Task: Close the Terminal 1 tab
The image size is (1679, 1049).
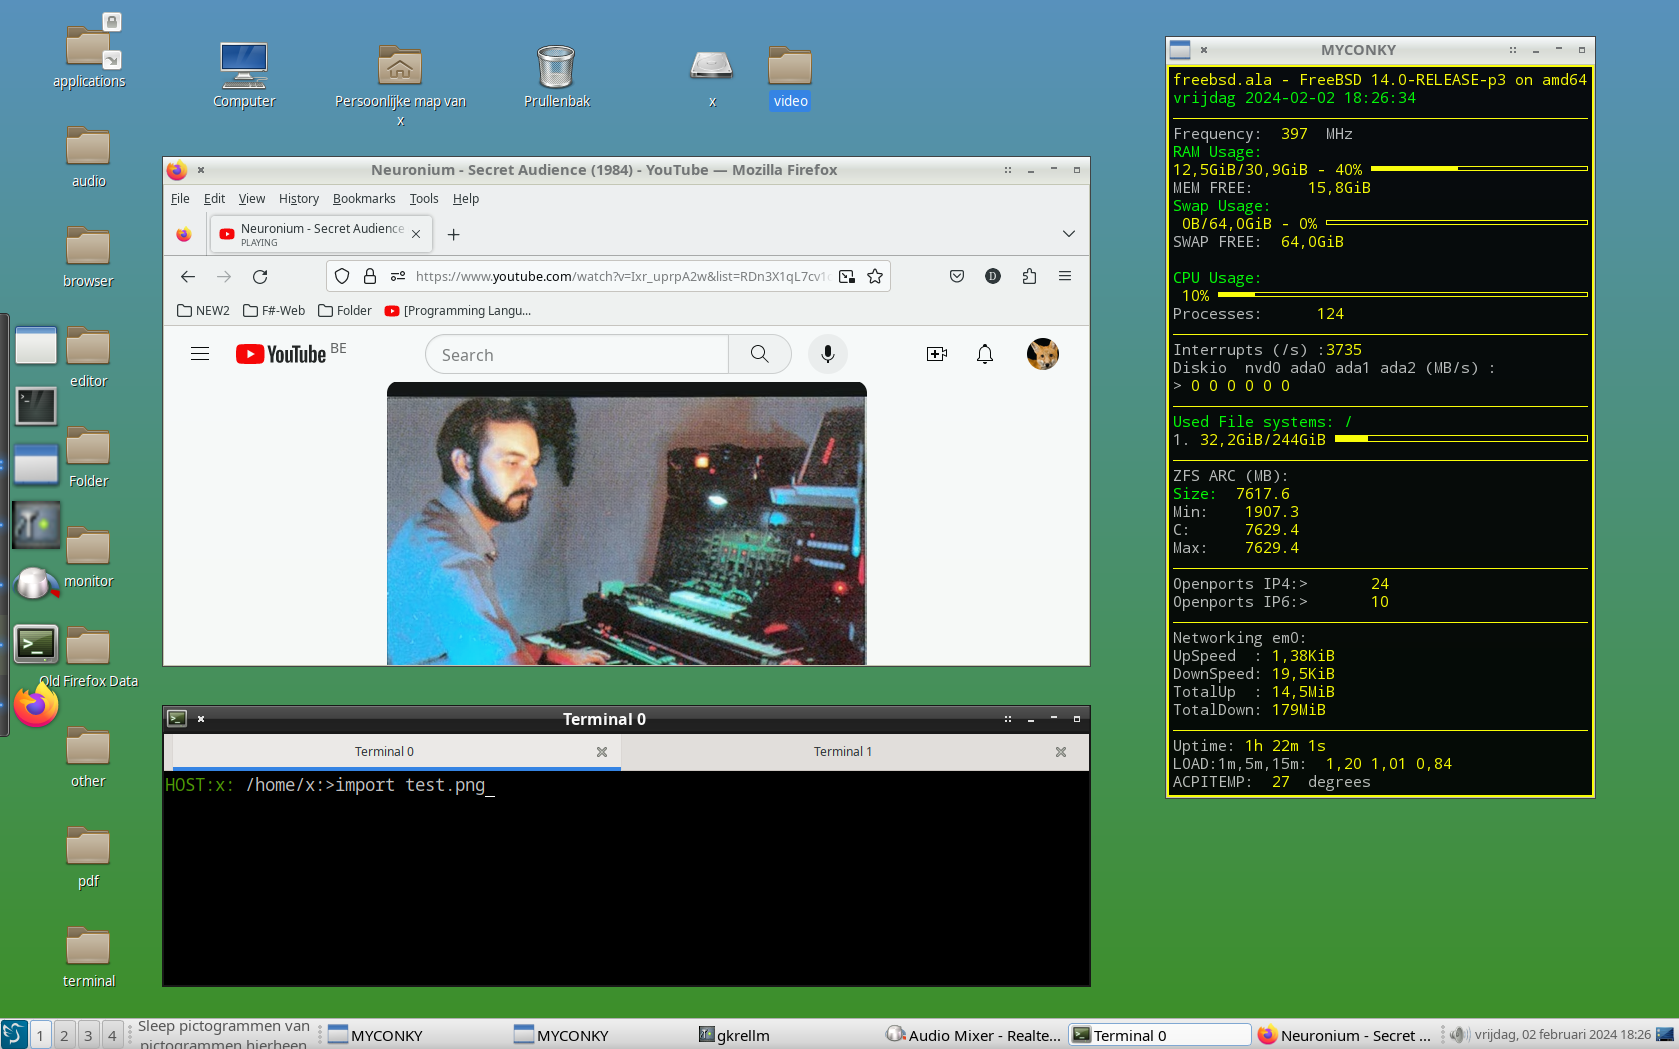Action: point(1061,752)
